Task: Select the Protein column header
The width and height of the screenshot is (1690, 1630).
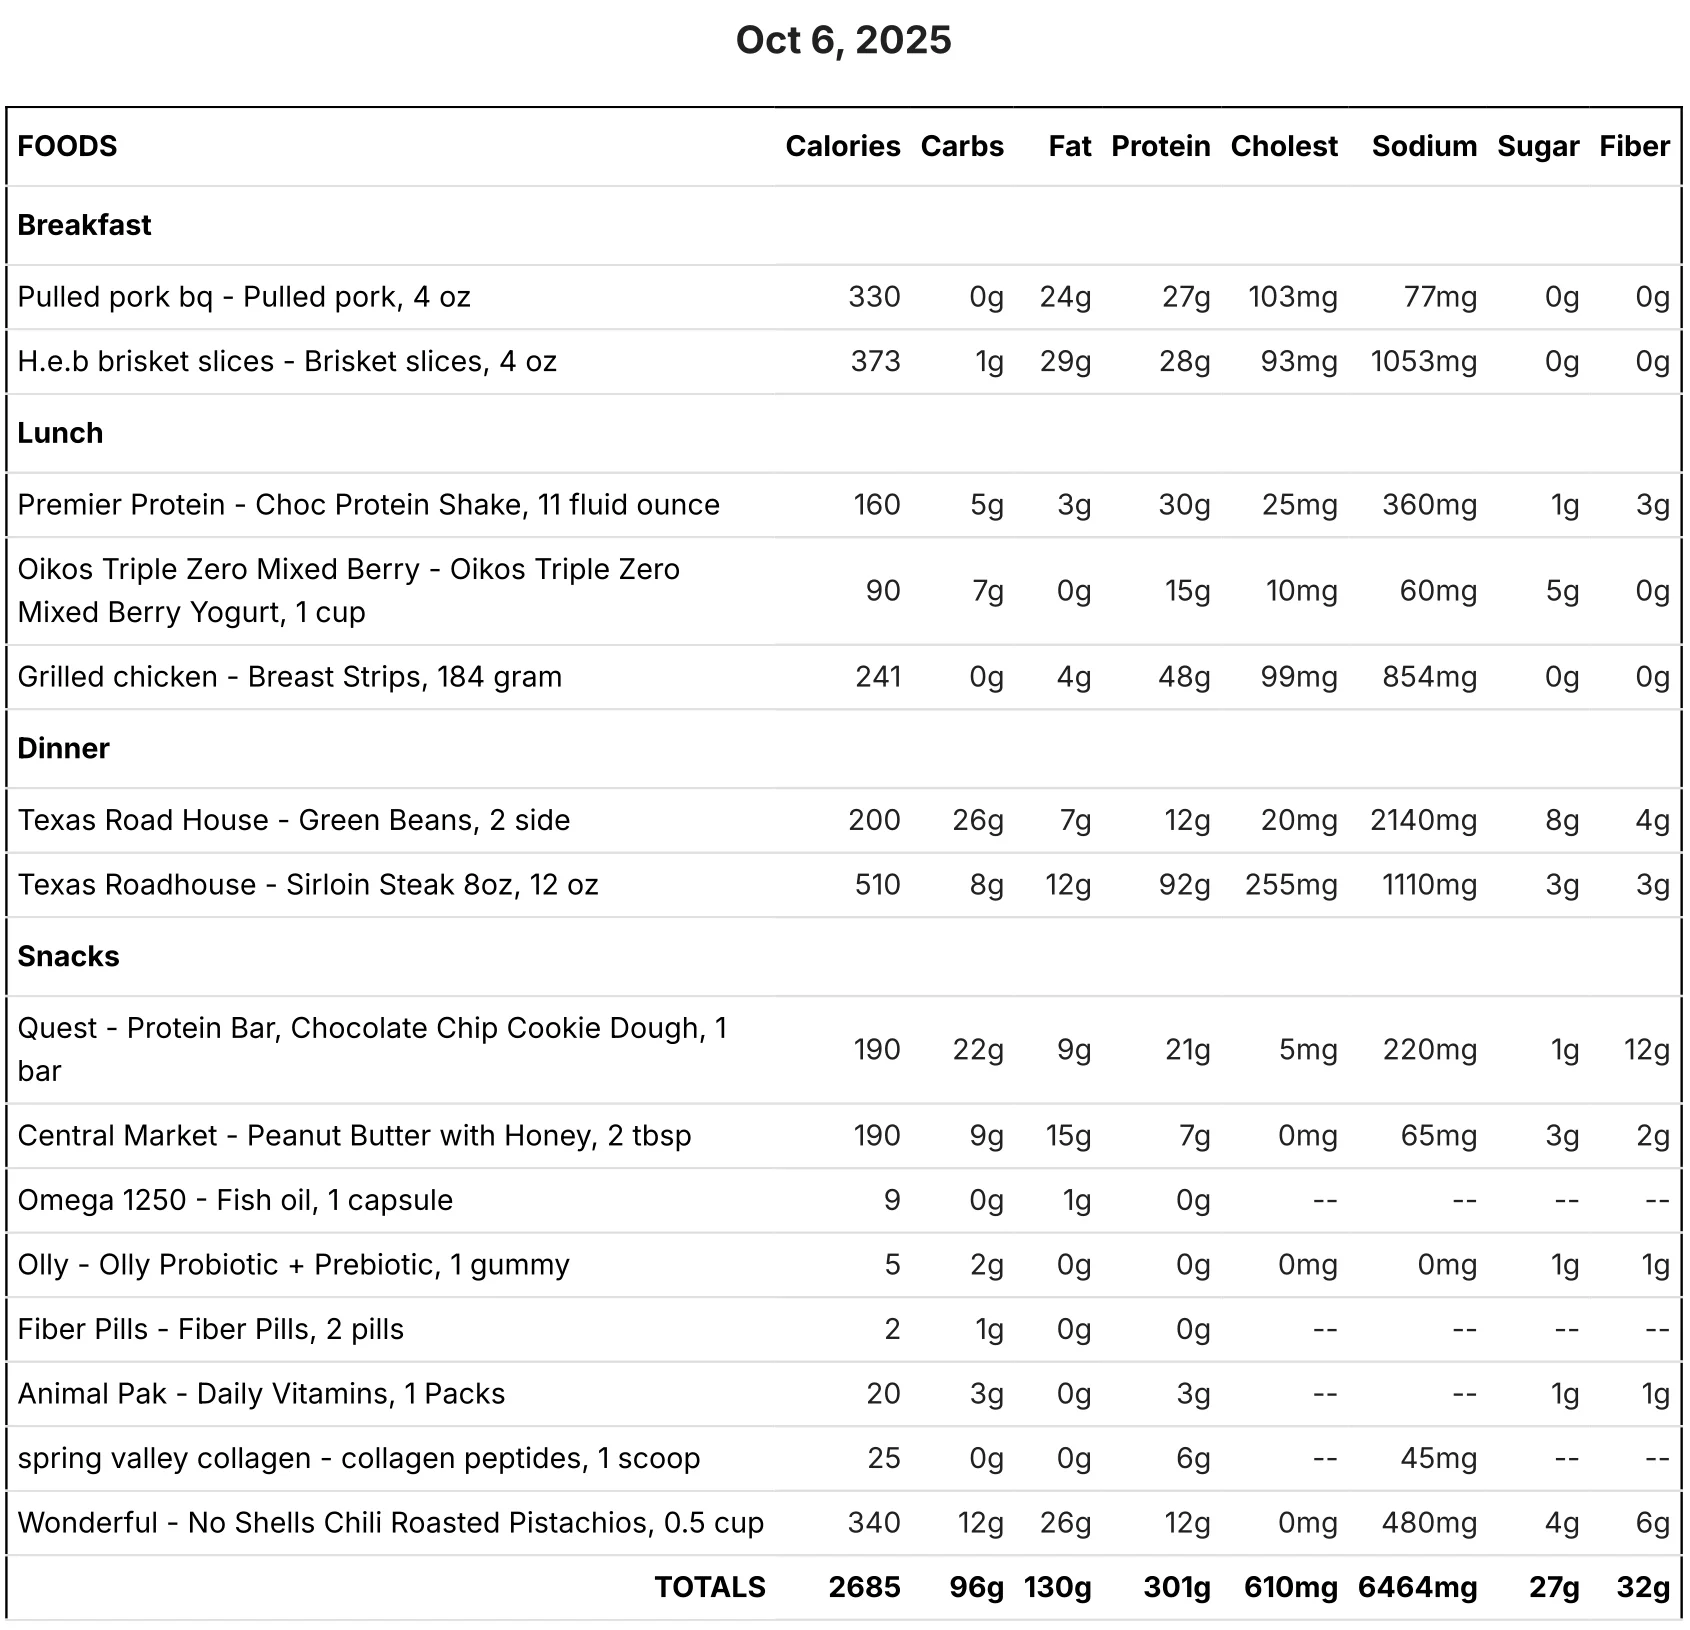Action: 1160,146
